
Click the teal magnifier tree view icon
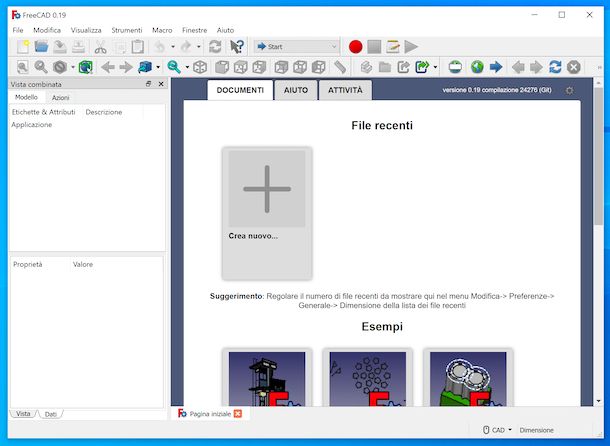click(x=174, y=67)
